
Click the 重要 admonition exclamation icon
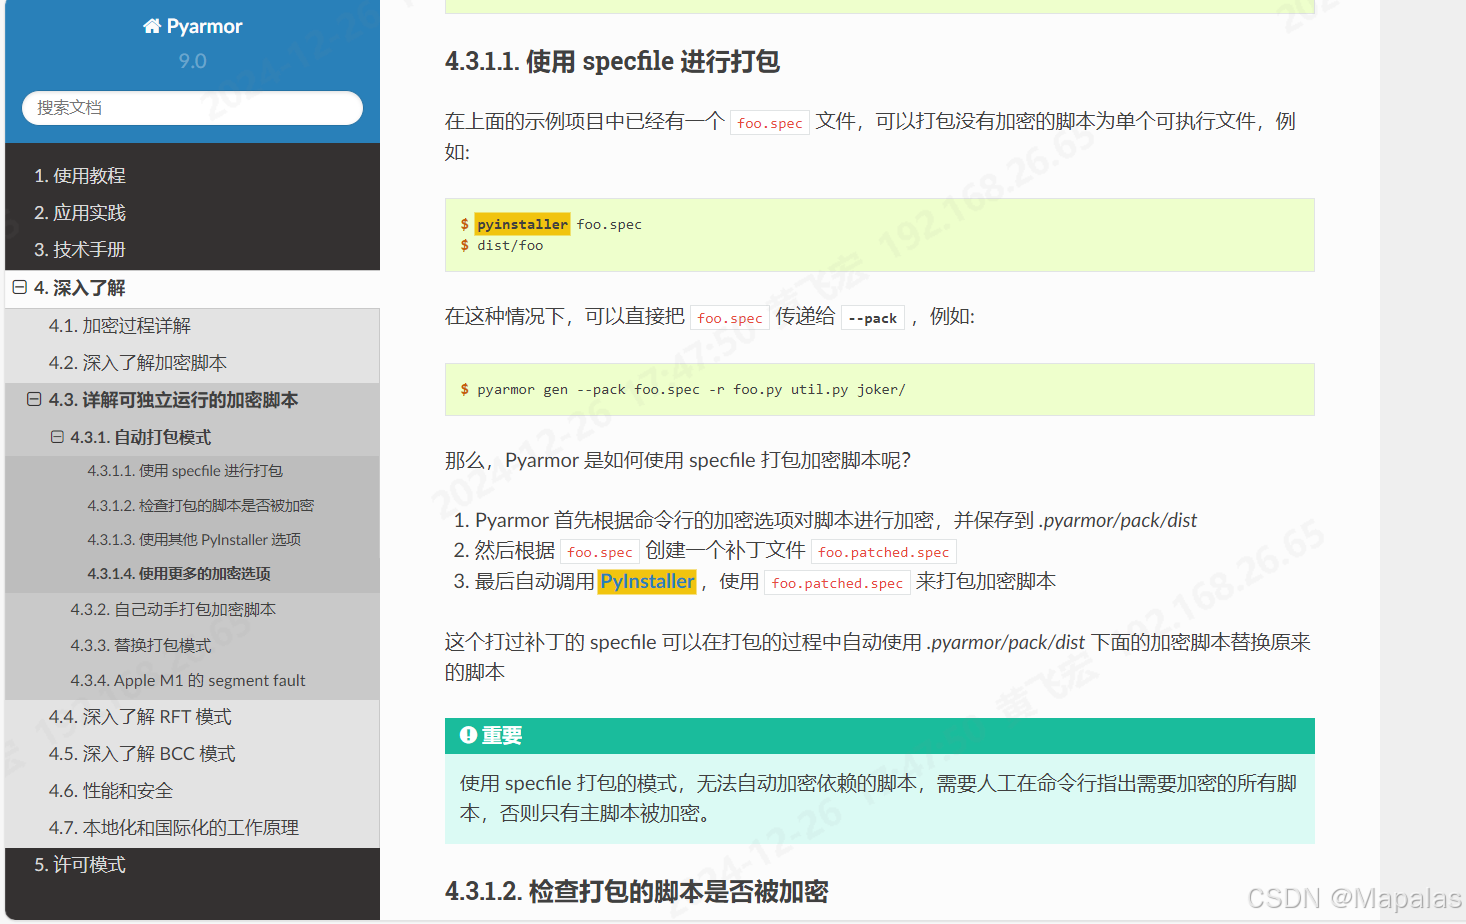tap(468, 735)
